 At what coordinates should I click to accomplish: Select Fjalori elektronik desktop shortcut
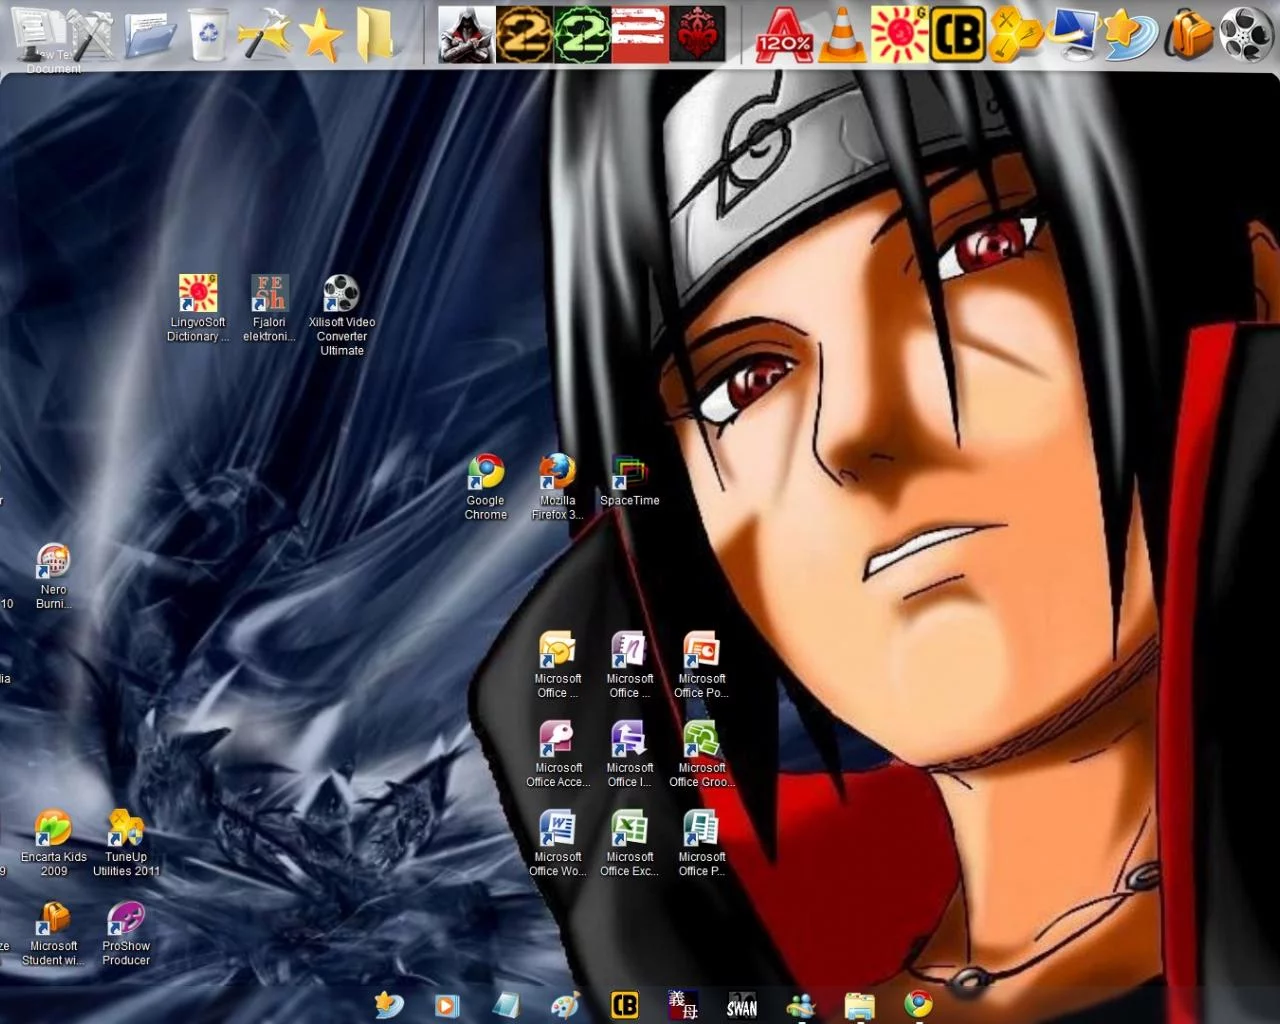coord(269,308)
